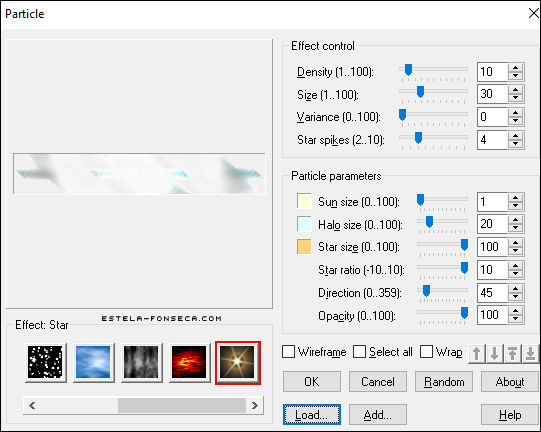
Task: Open the Load... preset dialog
Action: coord(312,415)
